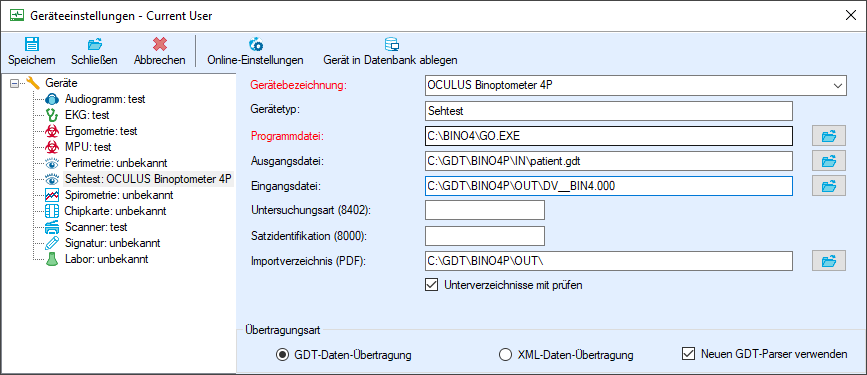Select the Audiogramm: test entry

pyautogui.click(x=105, y=100)
